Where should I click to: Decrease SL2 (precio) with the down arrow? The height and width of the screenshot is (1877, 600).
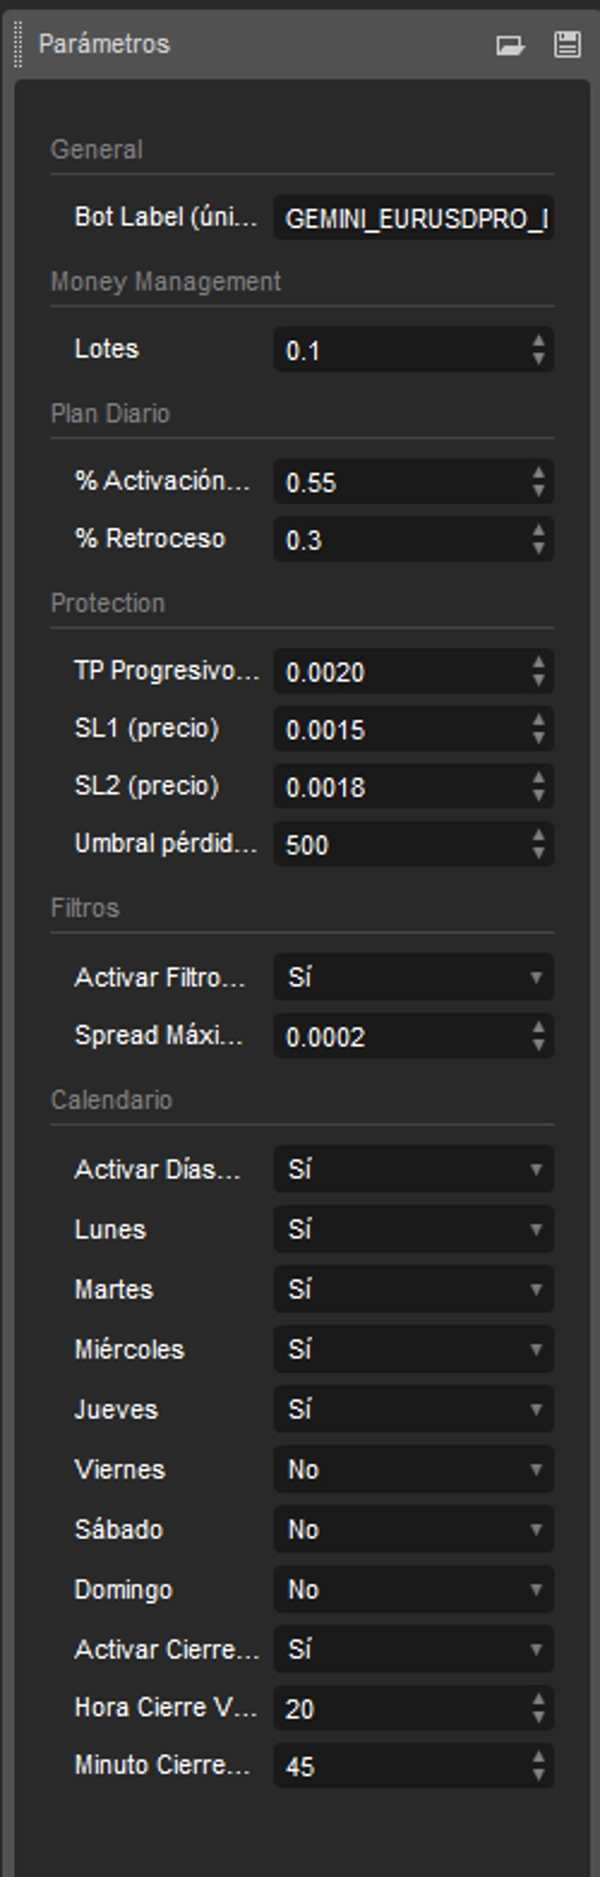click(539, 796)
